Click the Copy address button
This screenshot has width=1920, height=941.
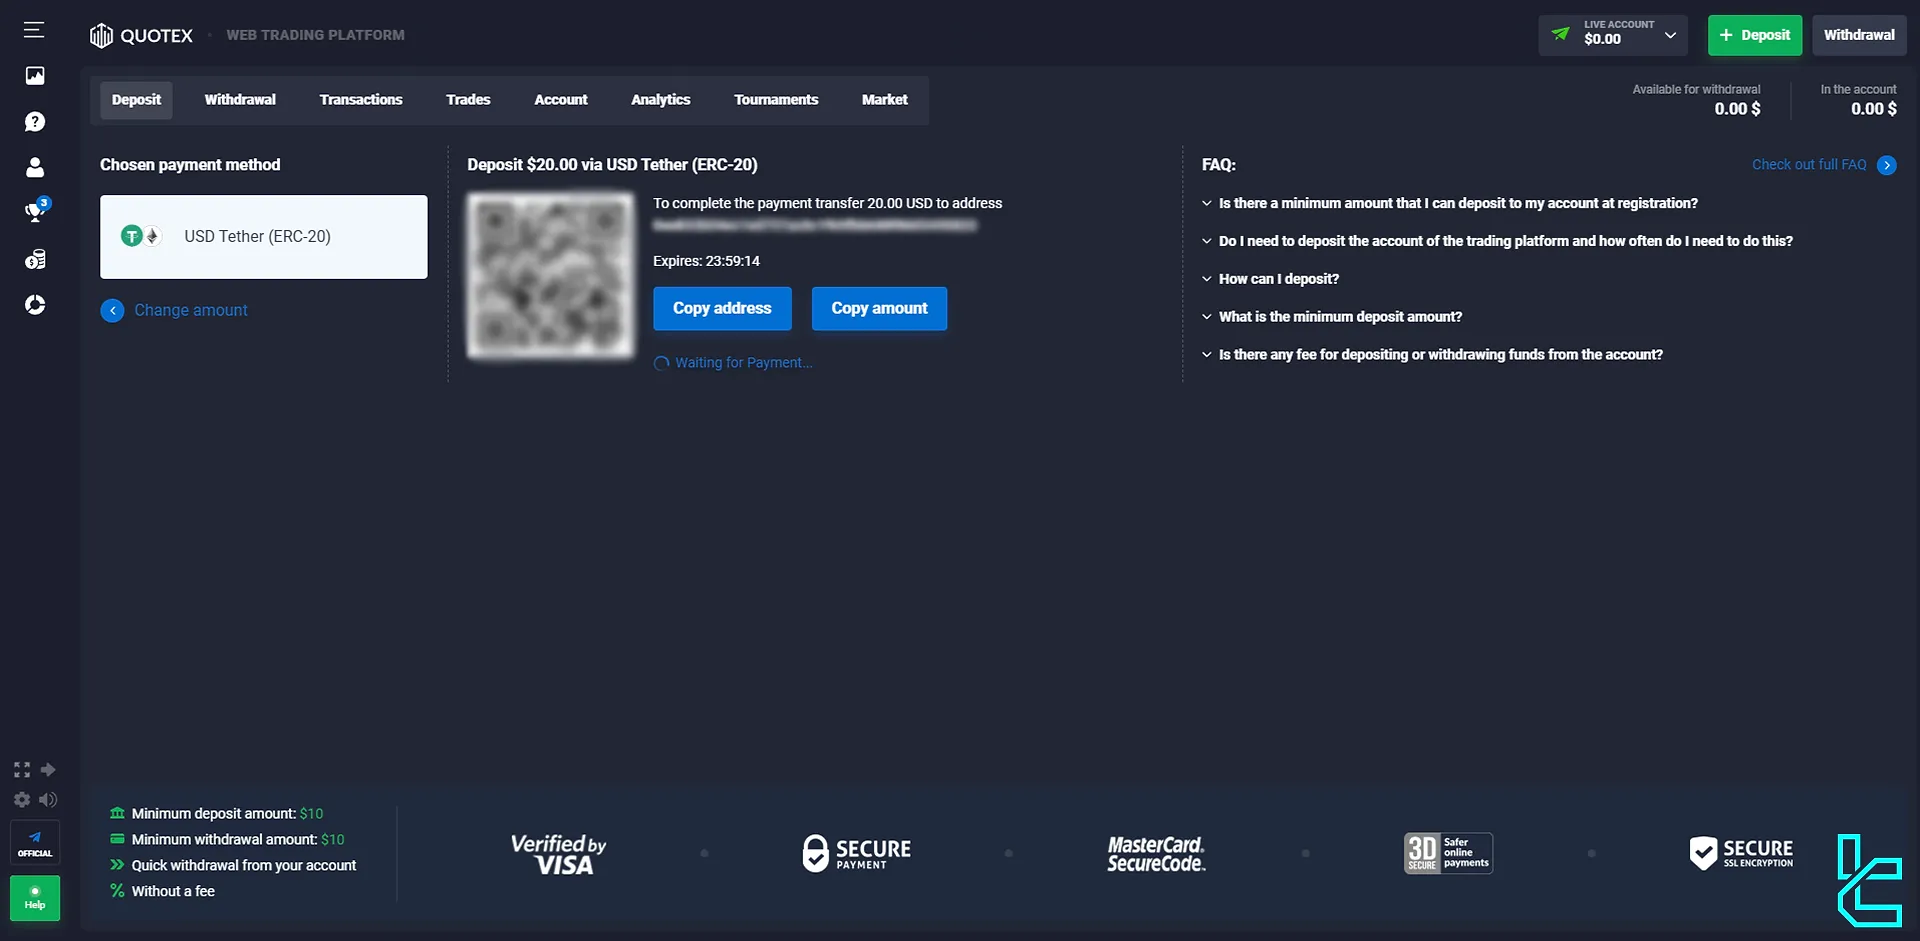pos(722,309)
